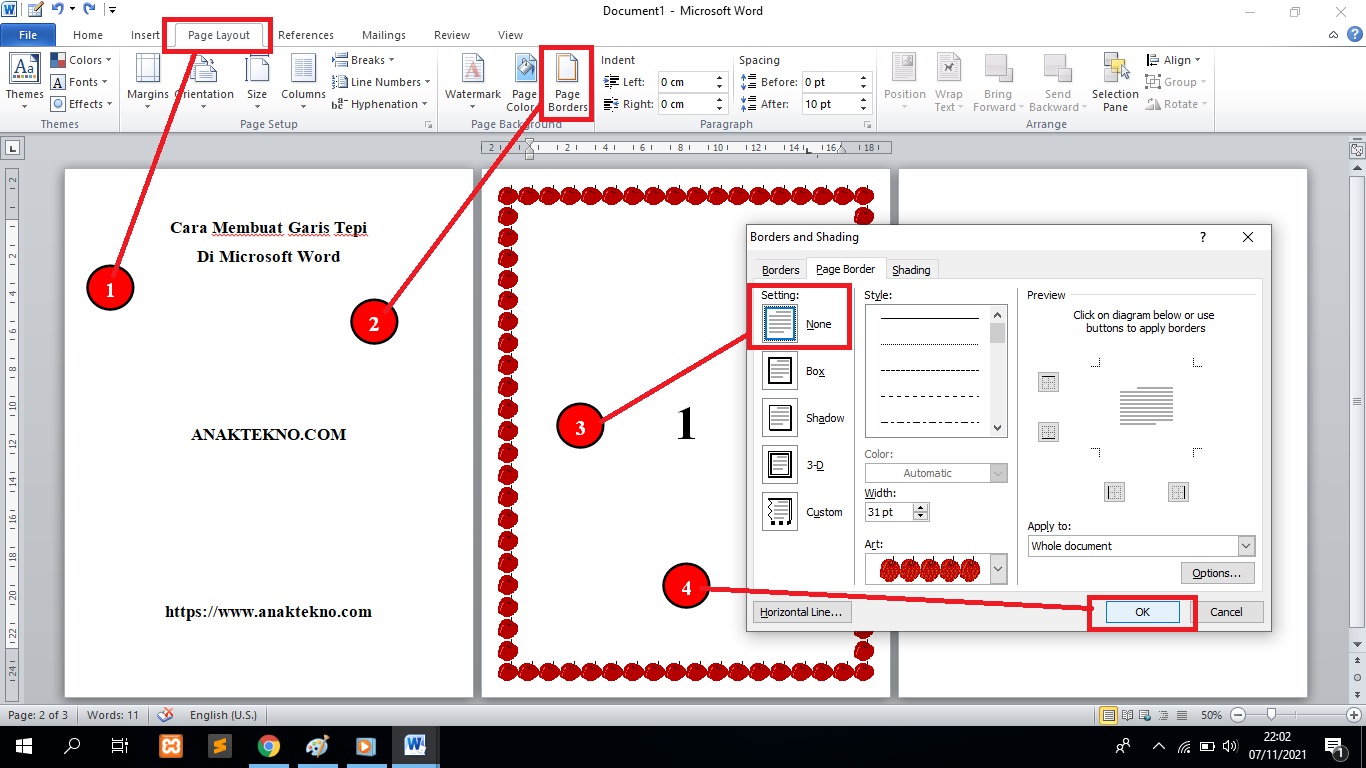The width and height of the screenshot is (1366, 768).
Task: Click the Horizontal Line... button
Action: coord(801,612)
